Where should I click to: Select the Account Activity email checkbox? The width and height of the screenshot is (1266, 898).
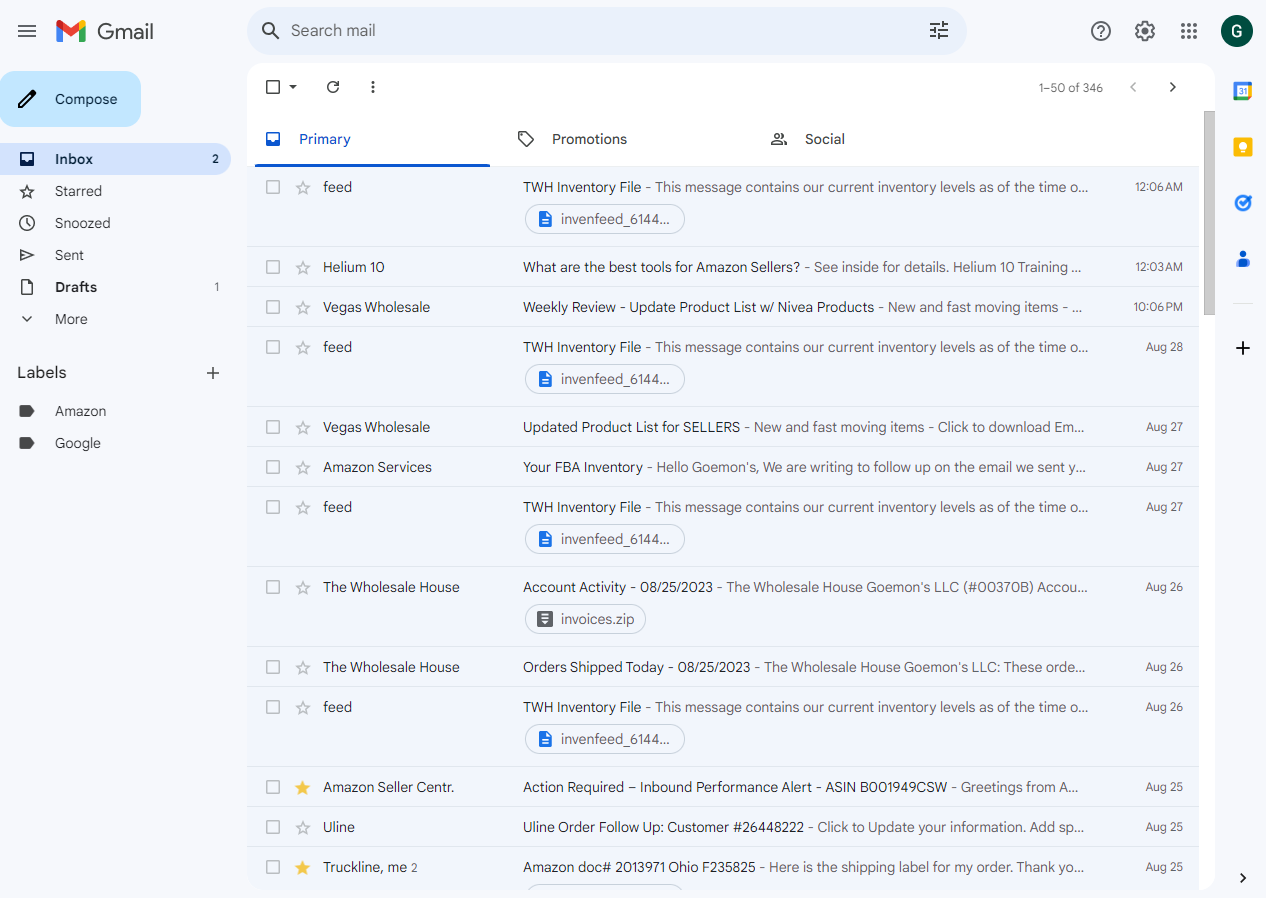273,587
